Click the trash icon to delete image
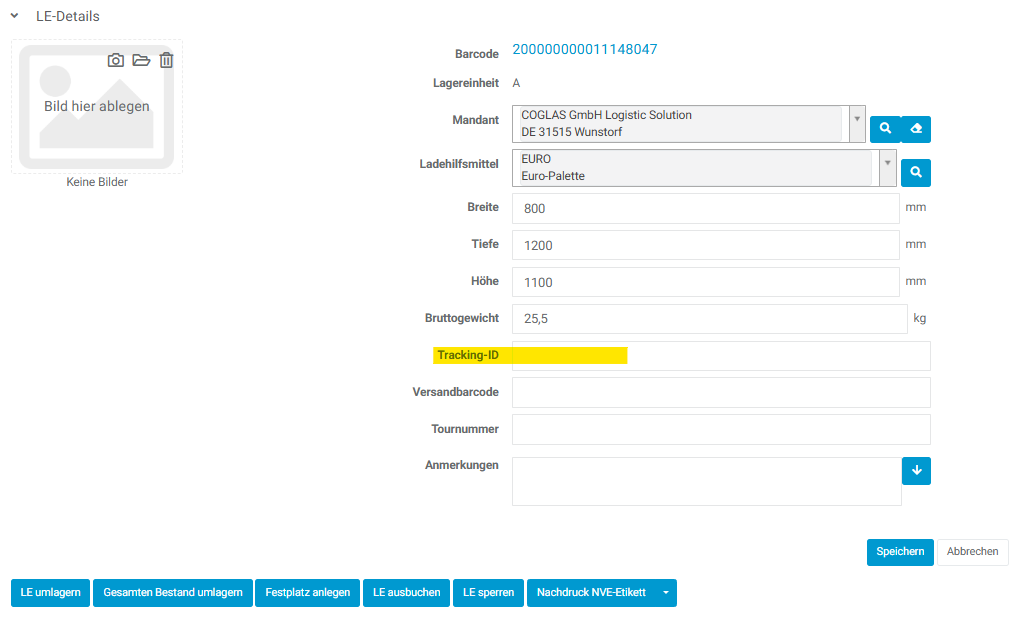Screen dimensions: 1016x623 click(x=166, y=61)
